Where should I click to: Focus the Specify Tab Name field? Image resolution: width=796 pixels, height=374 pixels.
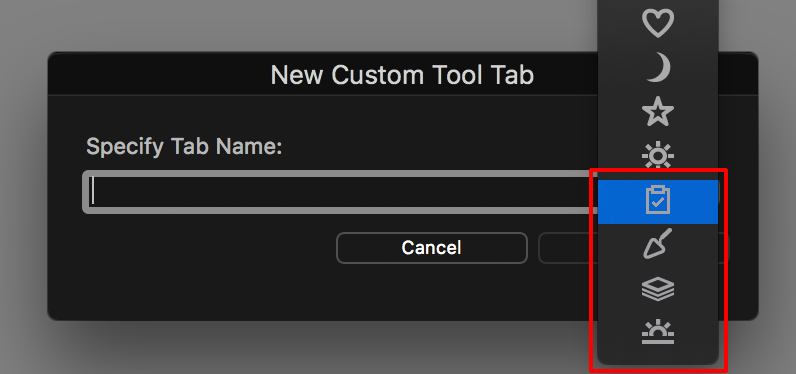[x=340, y=192]
